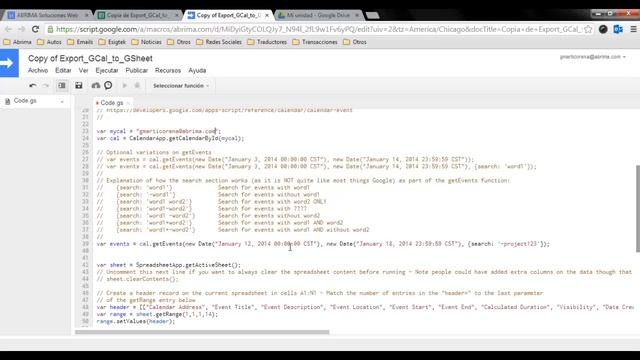Screen dimensions: 640x360
Task: Click the dark round extension icon
Action: [603, 29]
